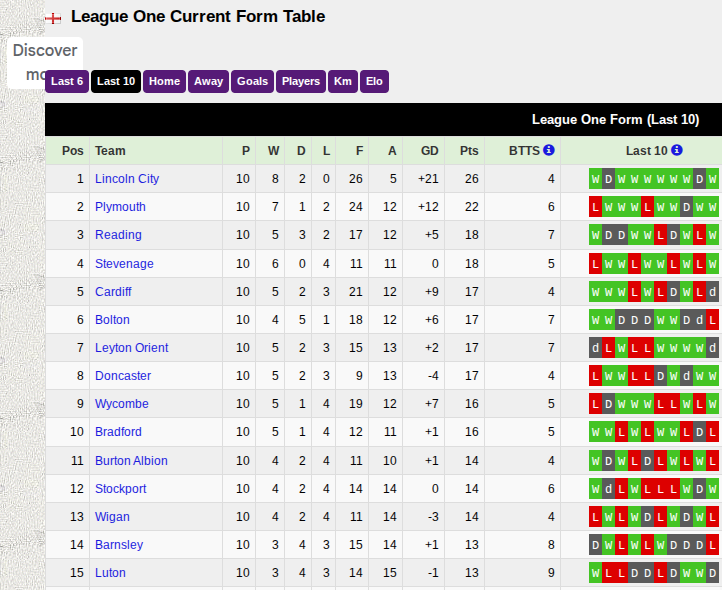
Task: Open the Players tab
Action: [300, 81]
